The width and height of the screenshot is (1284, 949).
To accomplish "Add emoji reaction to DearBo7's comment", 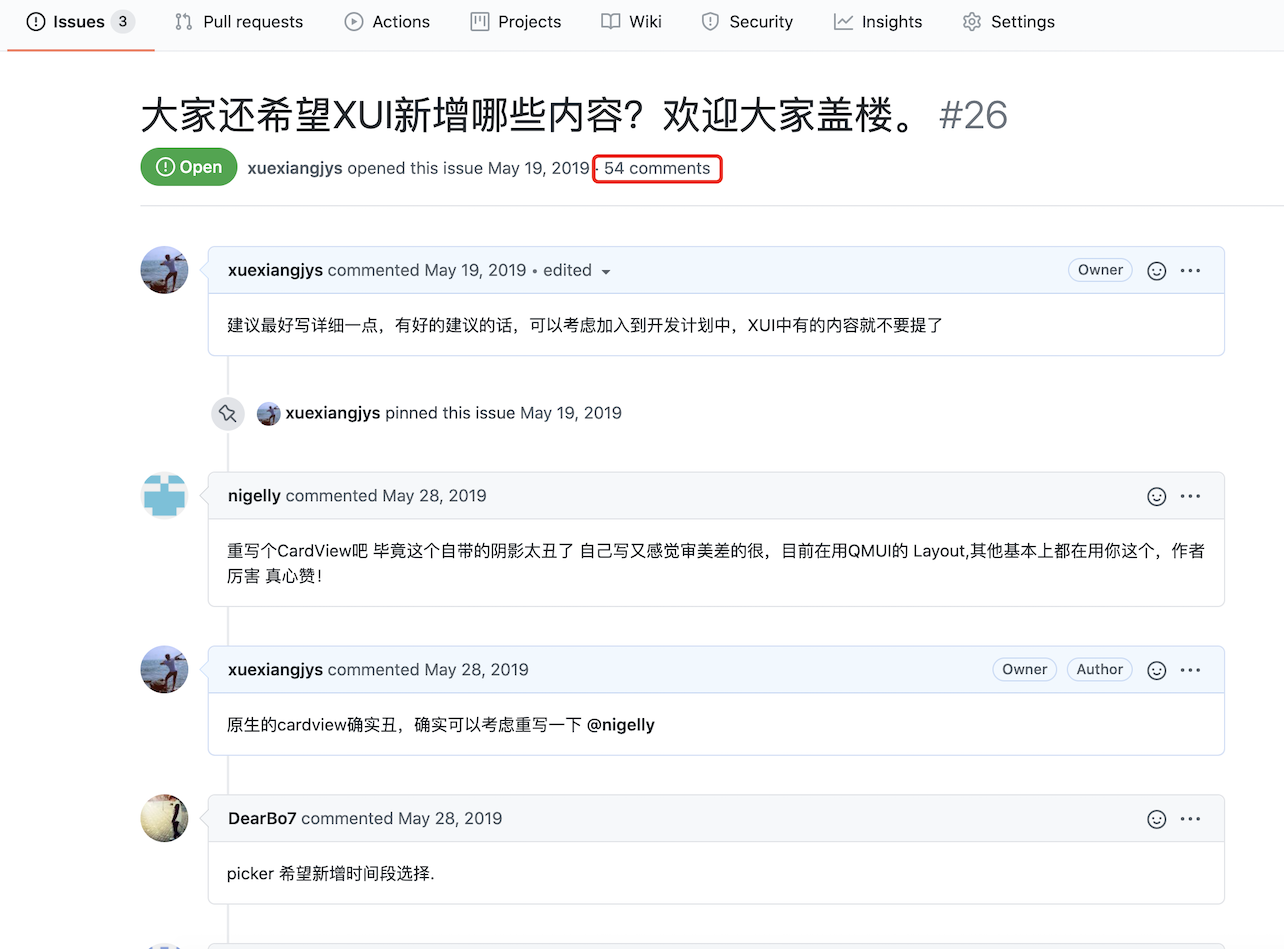I will (1157, 820).
